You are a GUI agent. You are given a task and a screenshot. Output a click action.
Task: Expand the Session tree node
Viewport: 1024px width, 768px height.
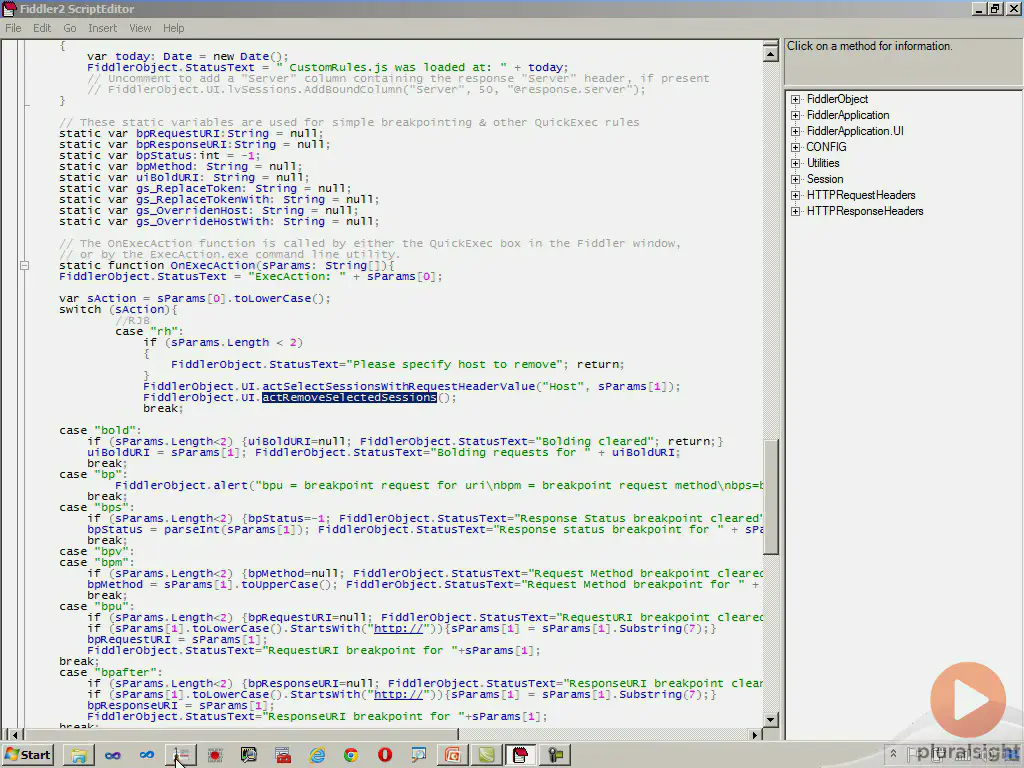pyautogui.click(x=795, y=179)
